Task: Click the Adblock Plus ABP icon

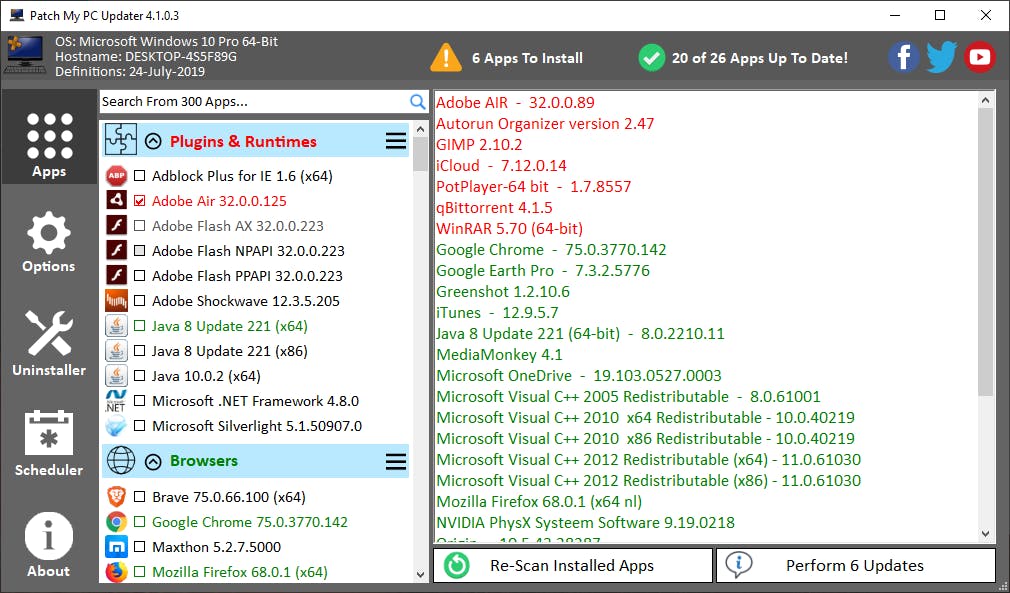Action: [117, 176]
